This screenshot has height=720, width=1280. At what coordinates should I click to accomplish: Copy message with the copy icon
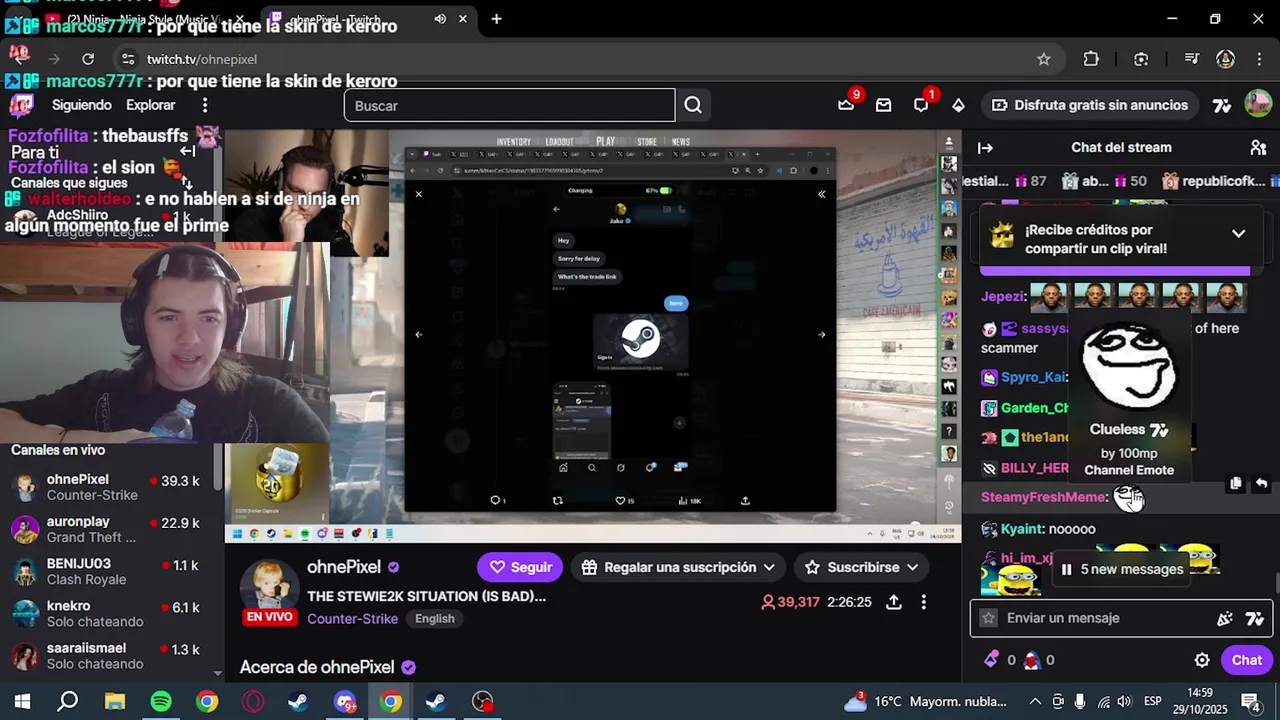[x=1236, y=484]
